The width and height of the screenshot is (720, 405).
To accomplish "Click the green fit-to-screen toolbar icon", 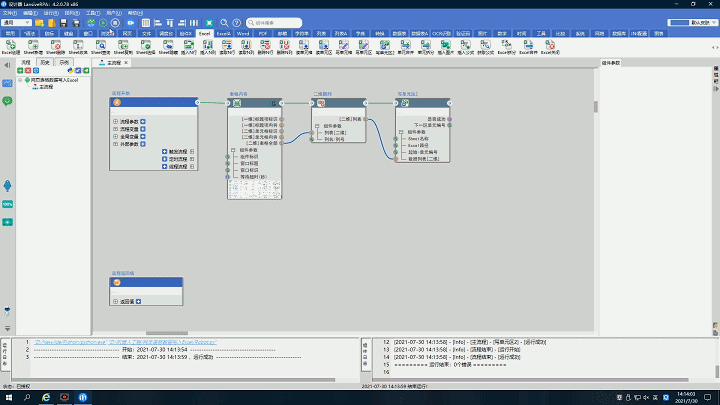I will 209,22.
